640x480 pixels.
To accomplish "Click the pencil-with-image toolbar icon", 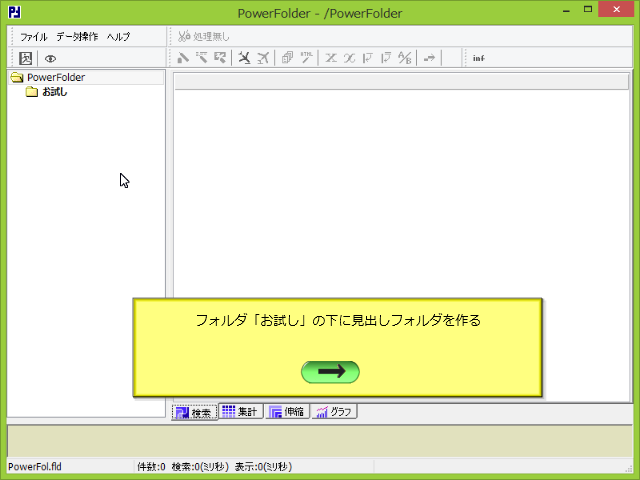I will (220, 58).
